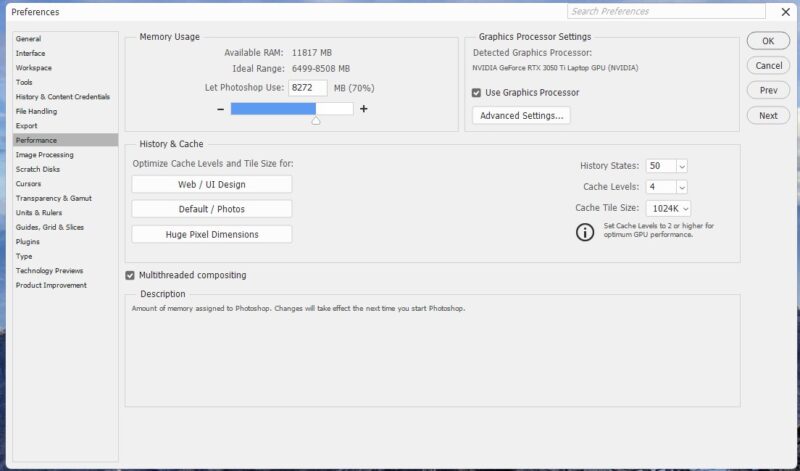Go to Technology Previews preferences
Screen dimensions: 800x471
tap(65, 270)
